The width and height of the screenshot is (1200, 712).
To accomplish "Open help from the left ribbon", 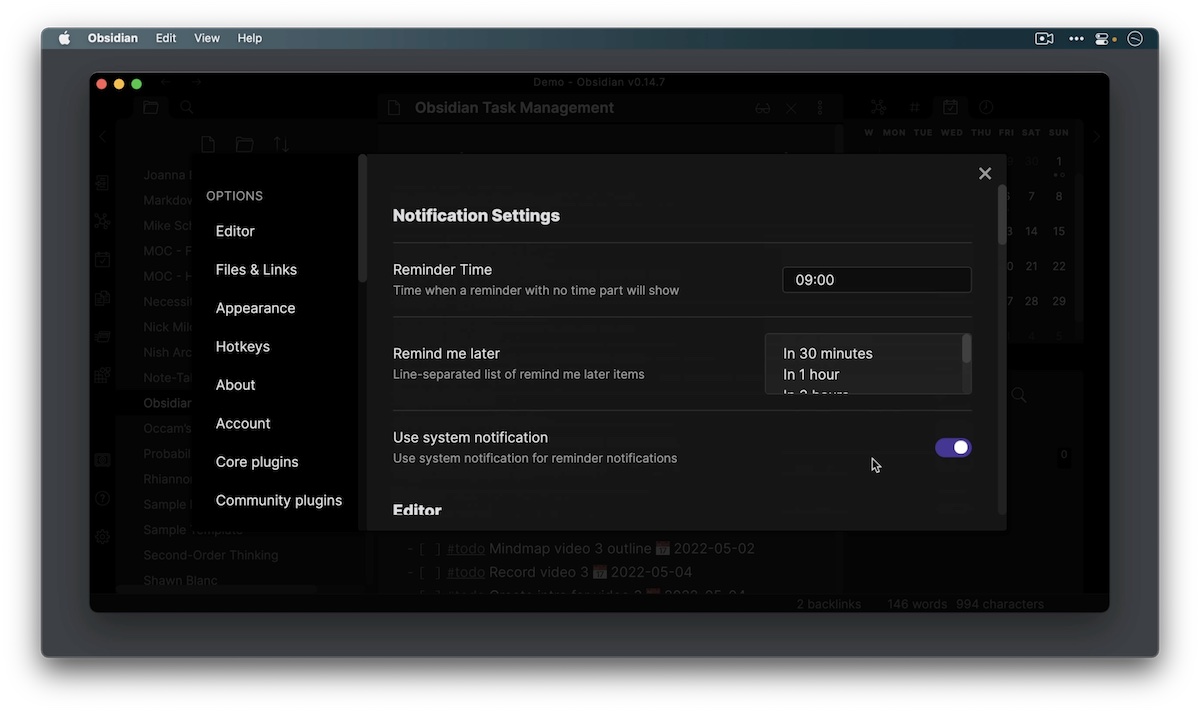I will pos(102,498).
